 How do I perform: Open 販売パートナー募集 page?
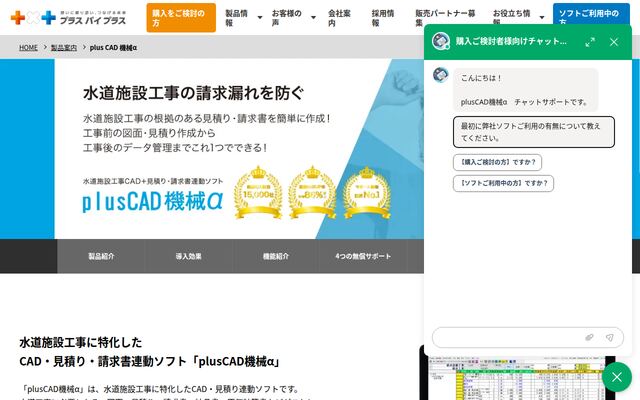445,18
